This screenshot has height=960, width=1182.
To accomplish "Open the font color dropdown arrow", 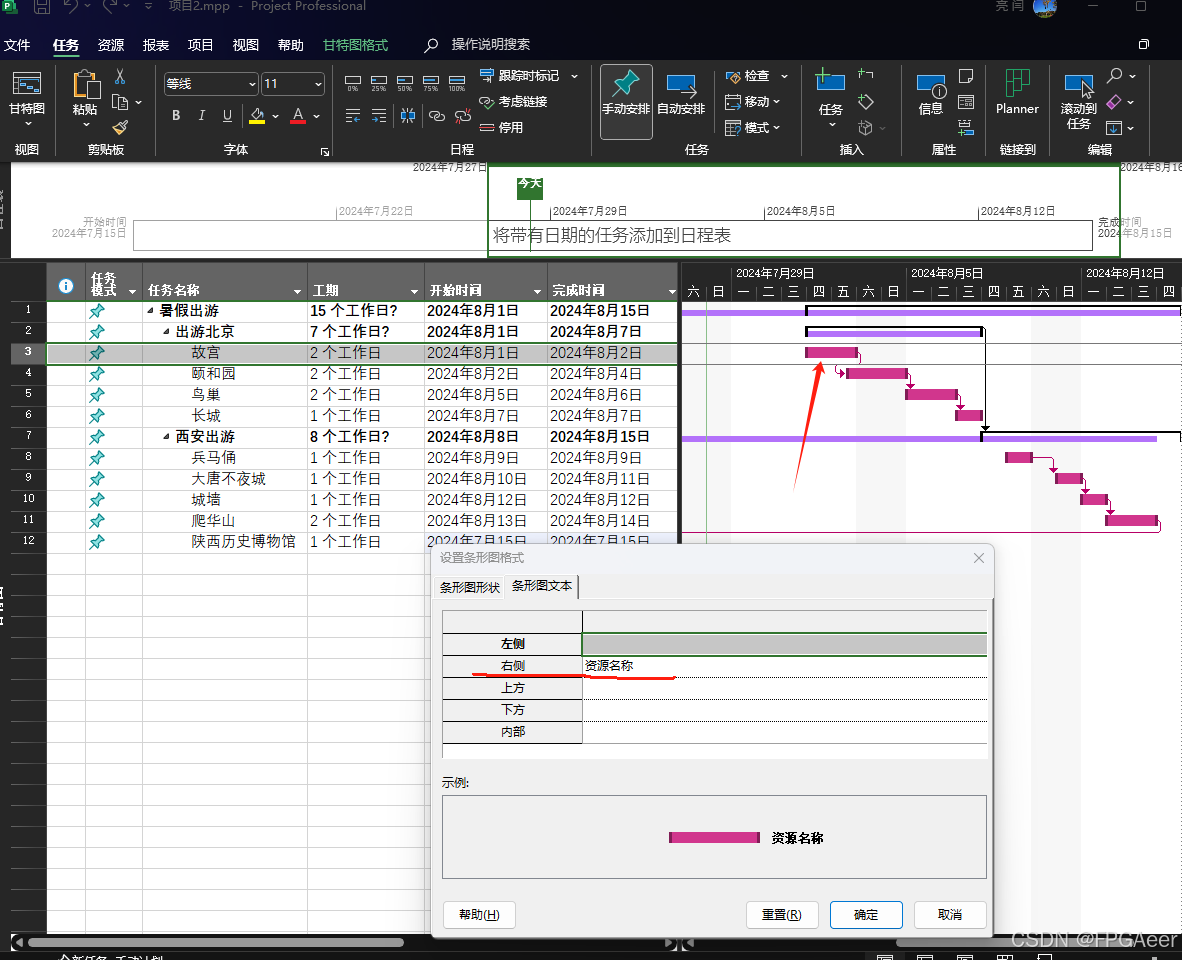I will pyautogui.click(x=317, y=116).
